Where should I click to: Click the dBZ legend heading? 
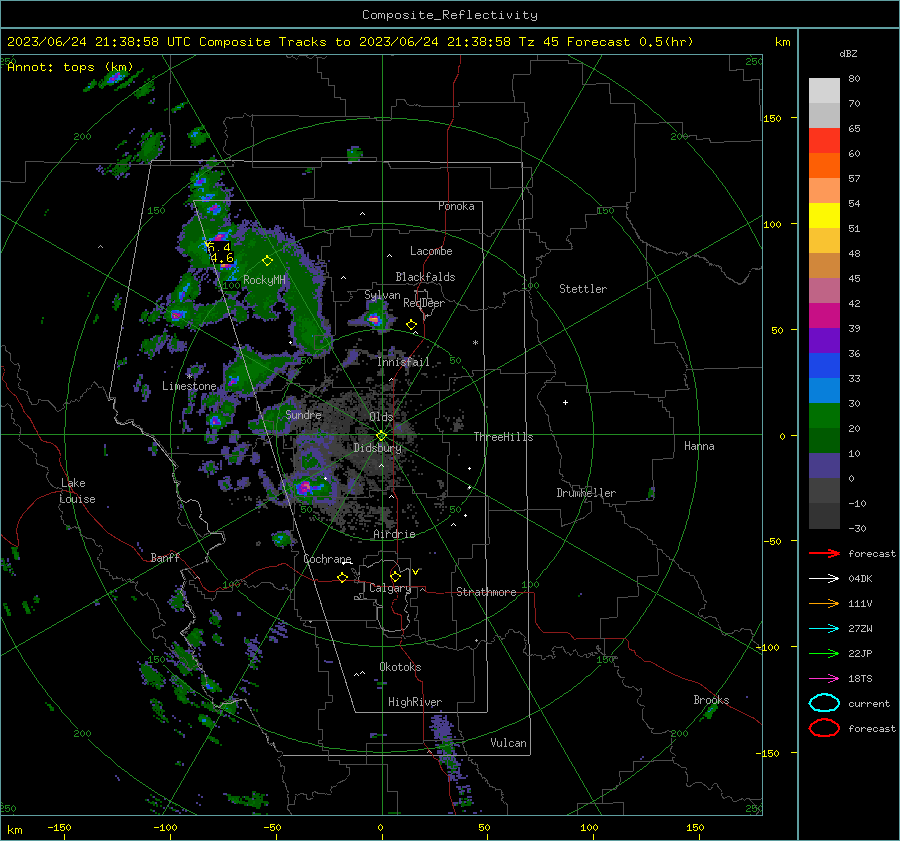pos(848,53)
